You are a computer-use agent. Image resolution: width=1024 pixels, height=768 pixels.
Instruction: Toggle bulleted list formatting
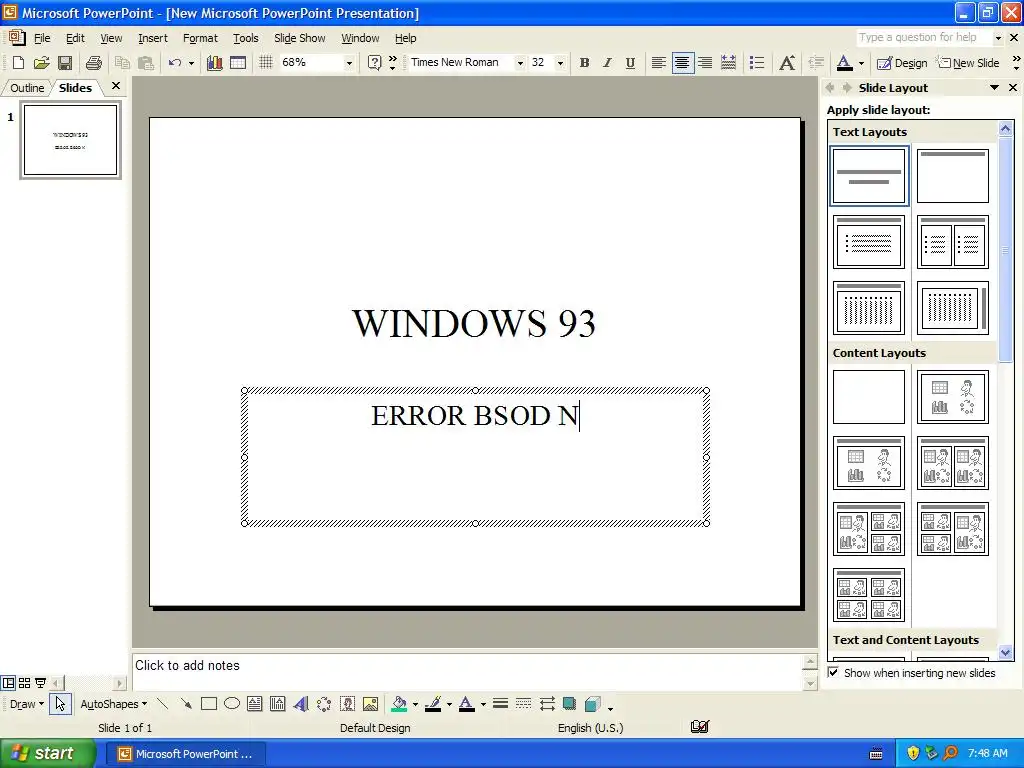coord(757,63)
